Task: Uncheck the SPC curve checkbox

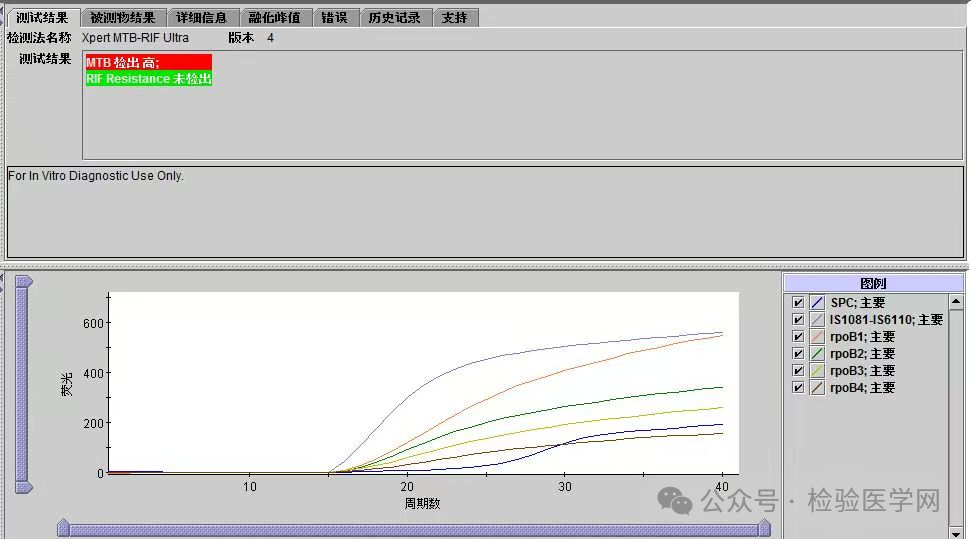Action: [798, 303]
